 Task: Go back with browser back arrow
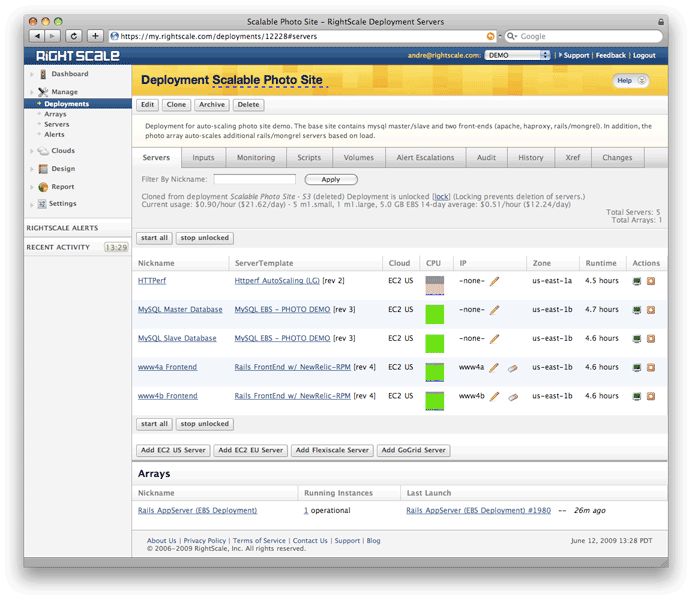click(x=37, y=36)
